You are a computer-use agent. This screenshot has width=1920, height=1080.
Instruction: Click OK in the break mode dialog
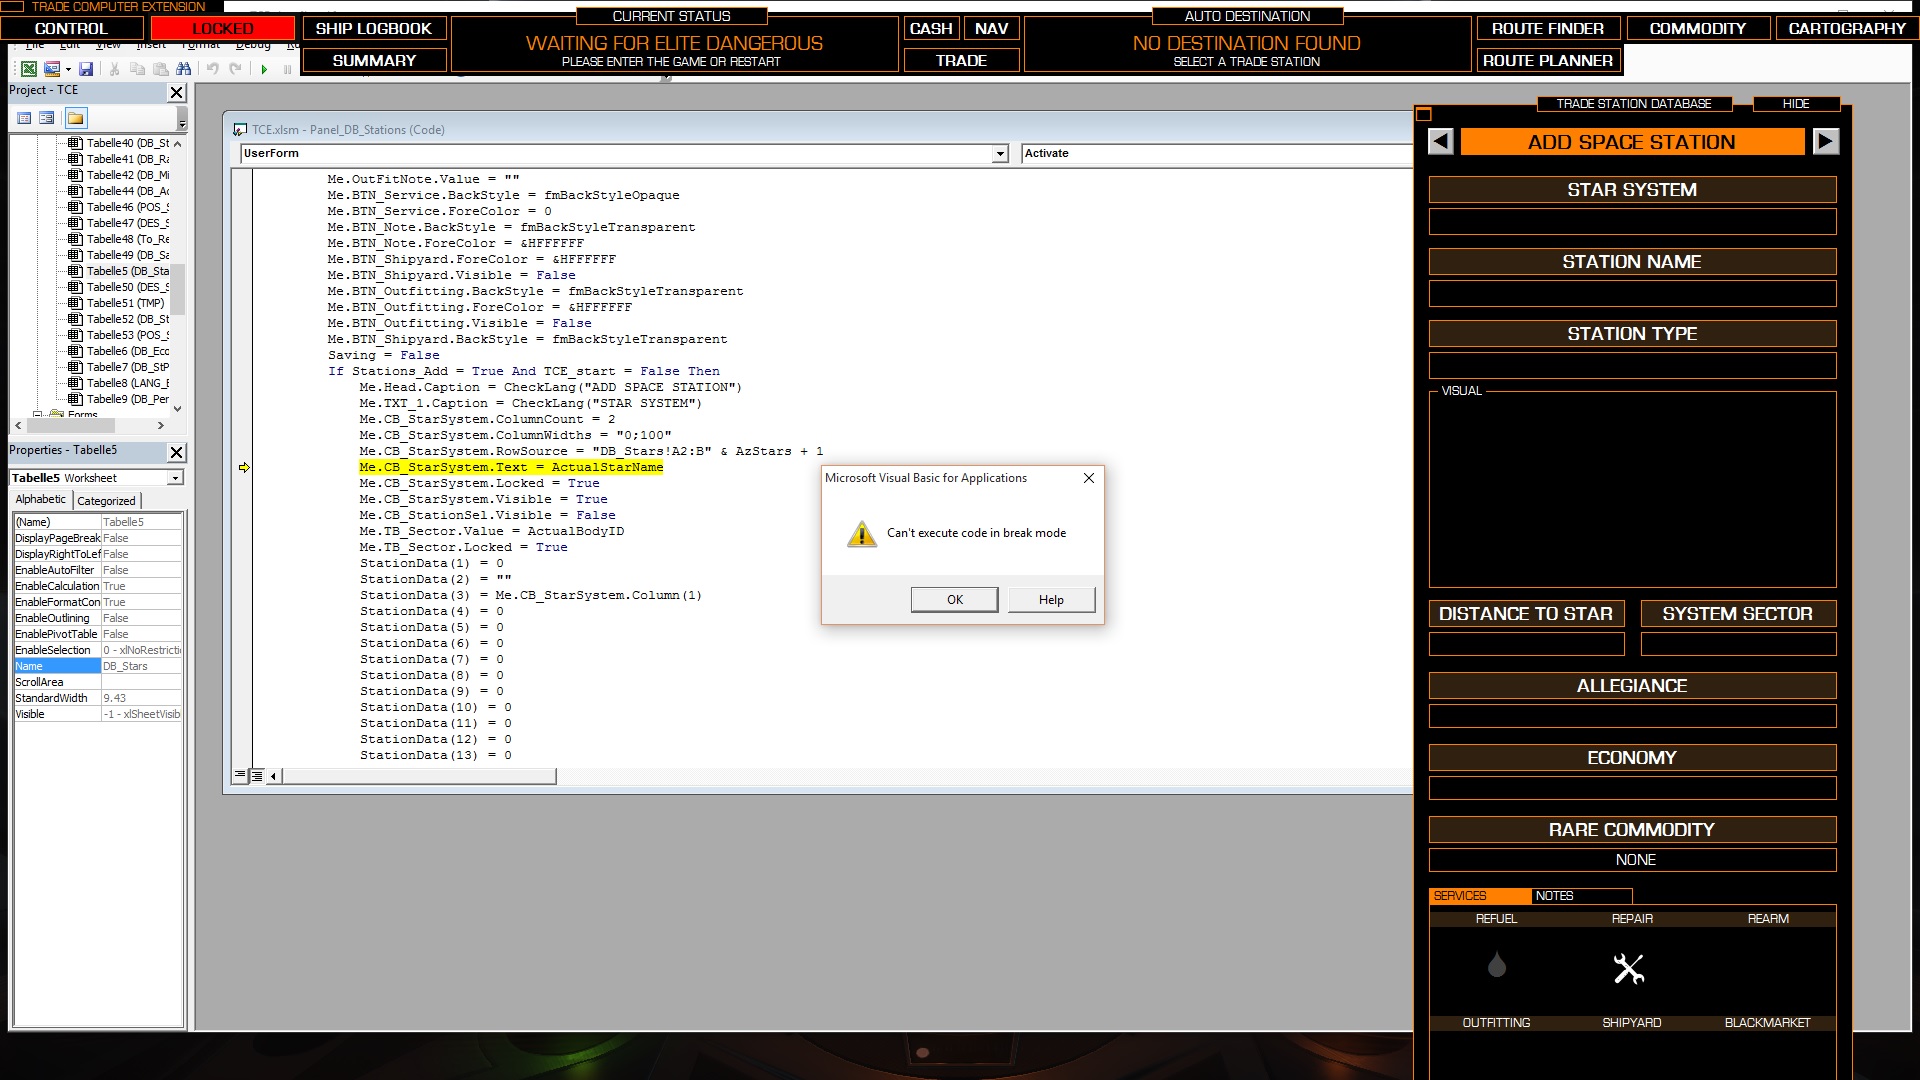click(954, 600)
